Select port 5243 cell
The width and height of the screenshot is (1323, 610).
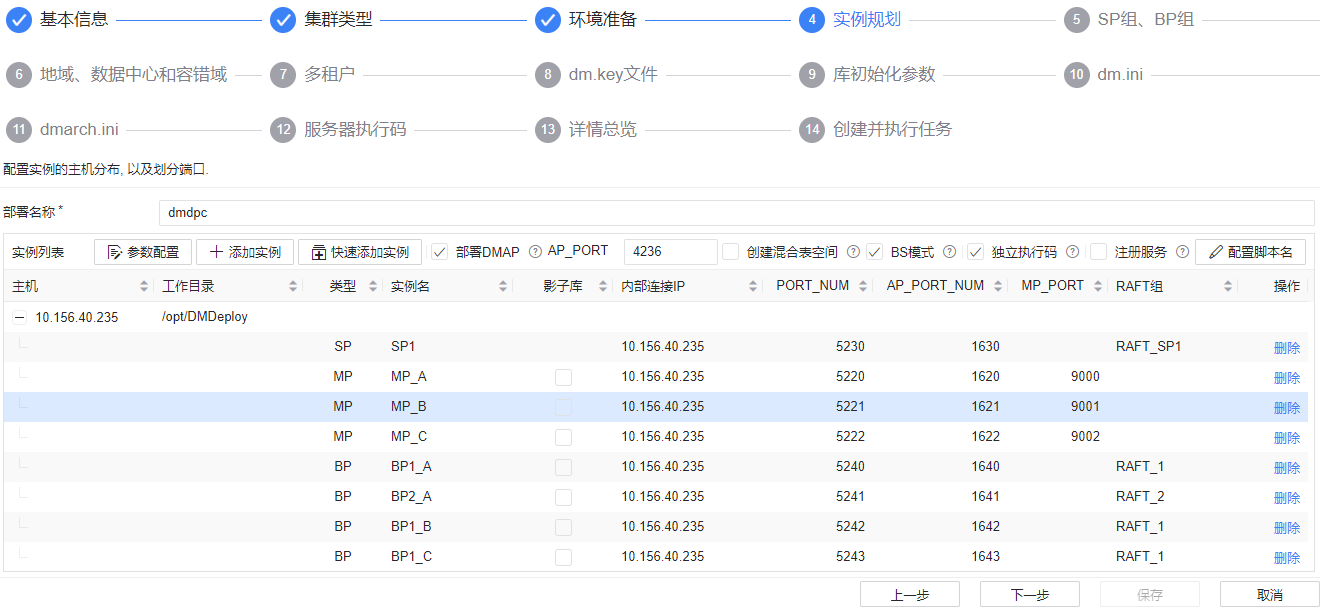850,557
